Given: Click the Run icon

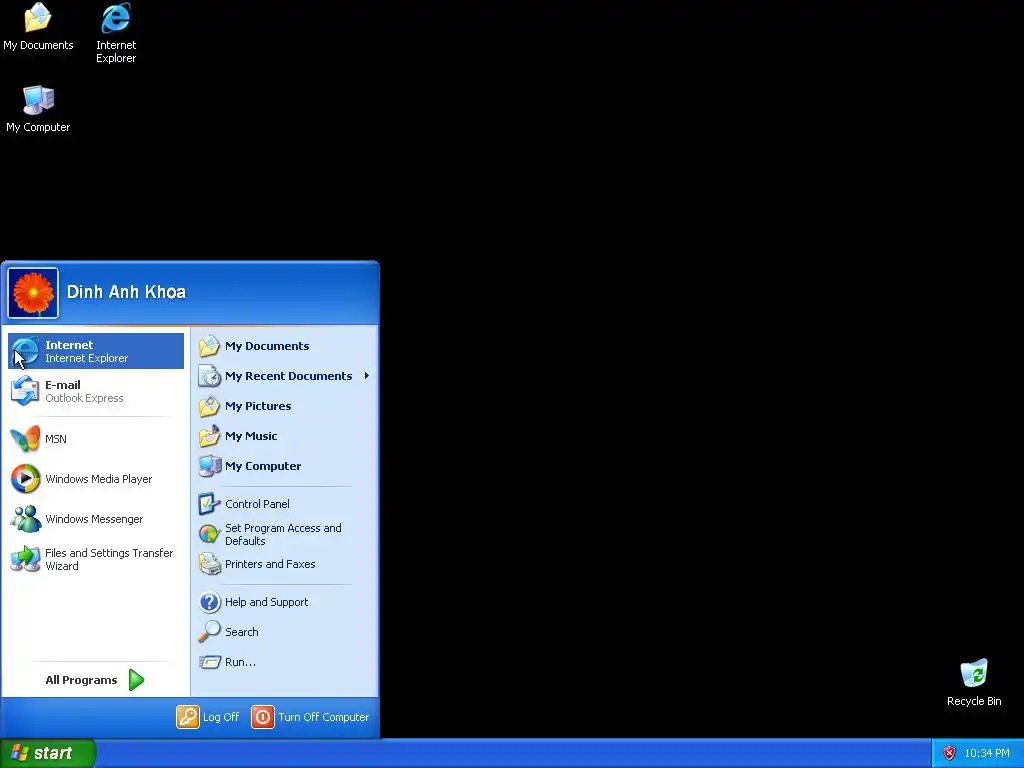Looking at the screenshot, I should point(210,662).
